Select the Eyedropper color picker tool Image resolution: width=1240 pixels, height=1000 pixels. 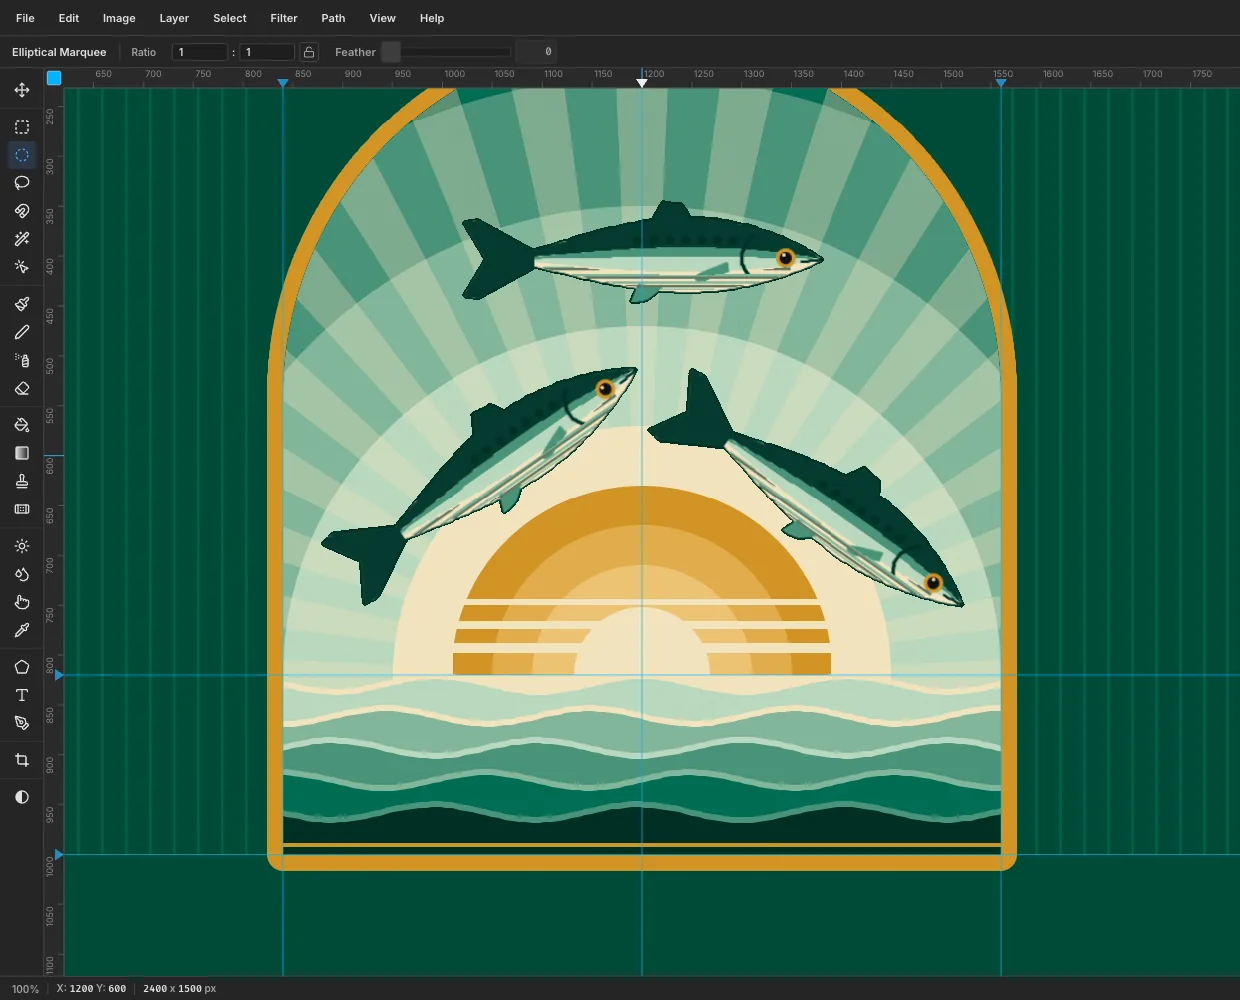(22, 630)
